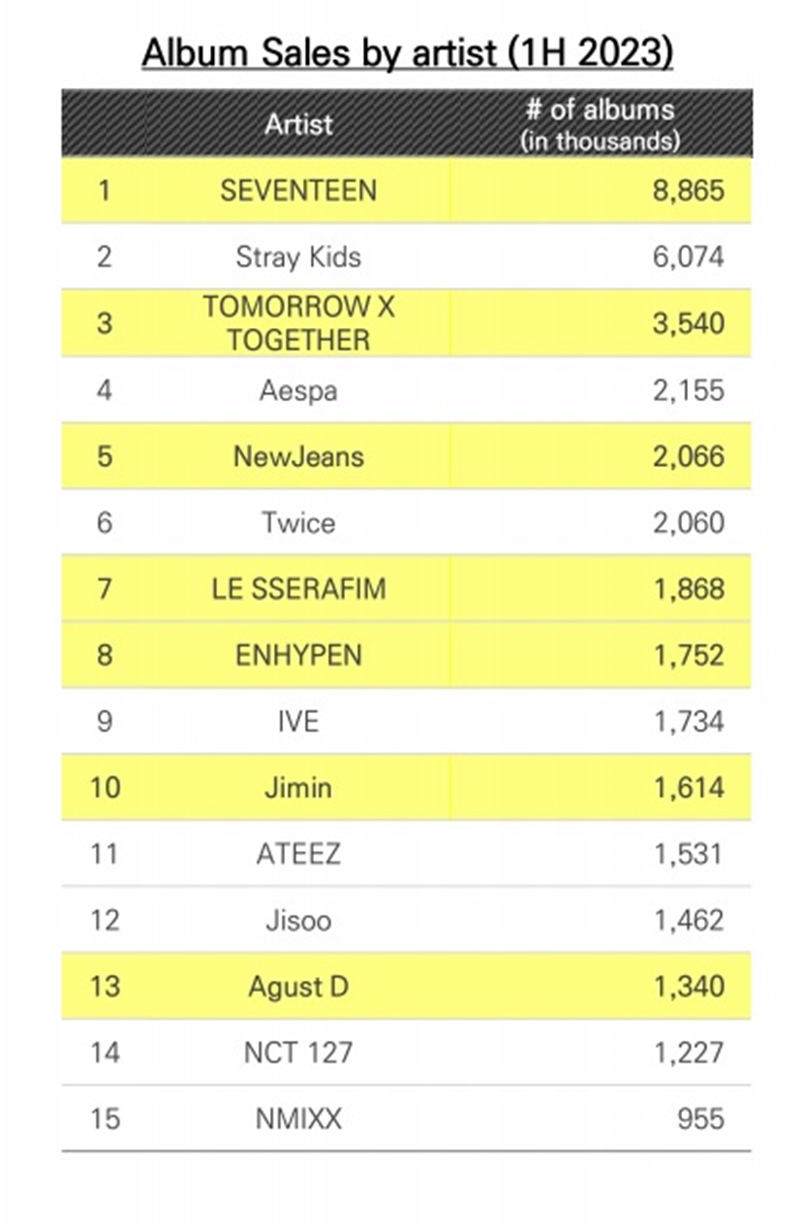Select the TOMORROW X TOGETHER cell
This screenshot has width=800, height=1224.
click(298, 323)
